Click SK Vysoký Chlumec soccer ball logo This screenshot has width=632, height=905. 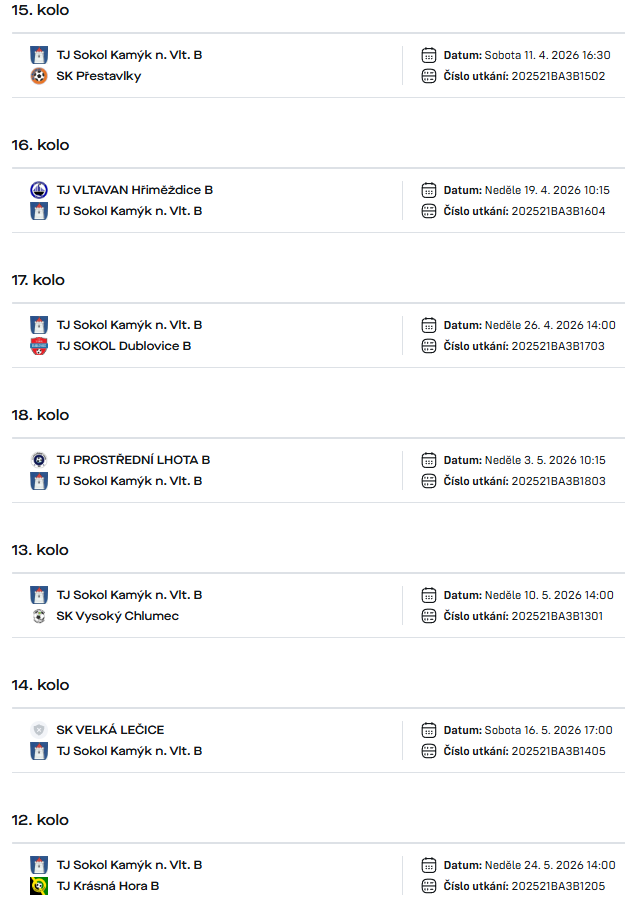pos(39,616)
